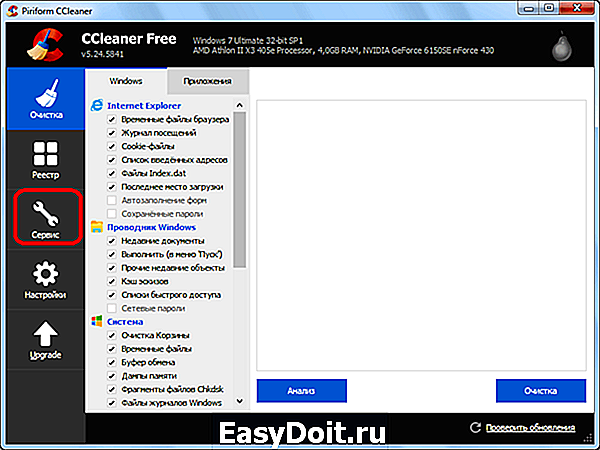
Task: Select Система section header
Action: (125, 322)
